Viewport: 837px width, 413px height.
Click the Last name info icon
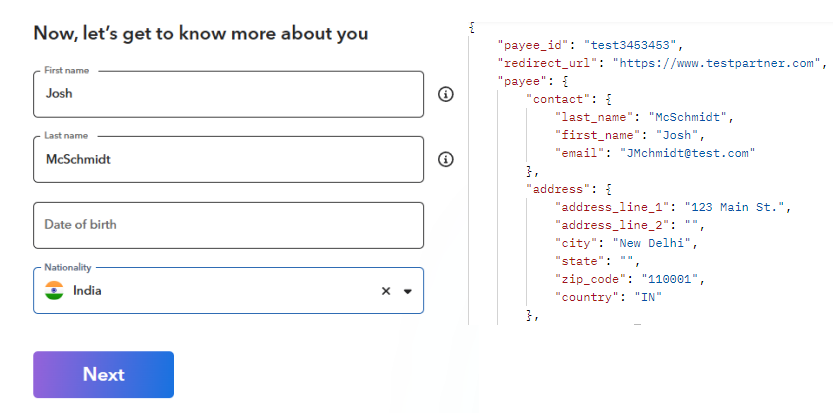tap(446, 160)
